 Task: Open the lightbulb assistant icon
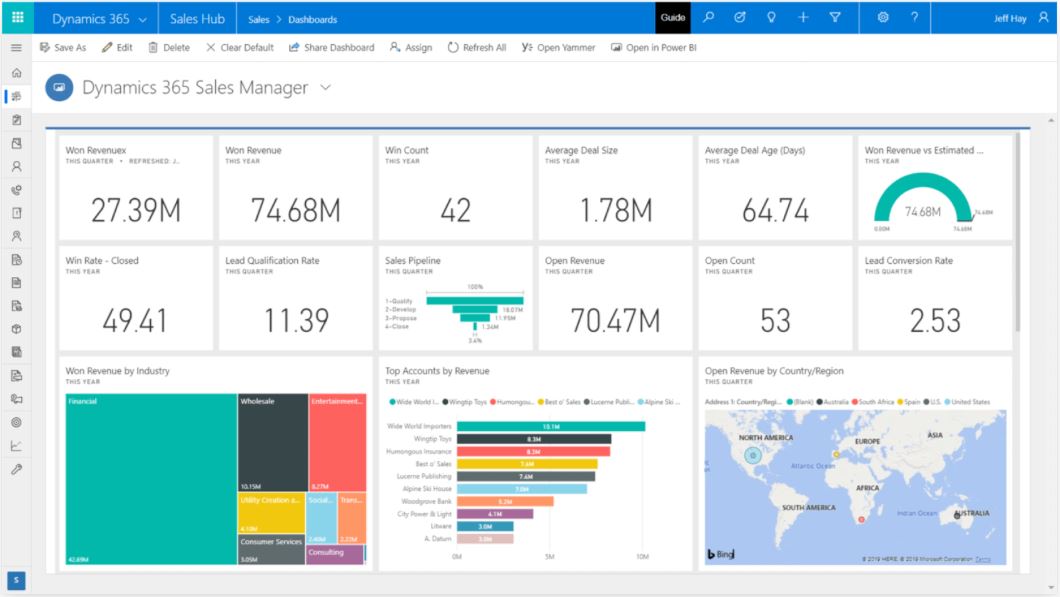771,18
